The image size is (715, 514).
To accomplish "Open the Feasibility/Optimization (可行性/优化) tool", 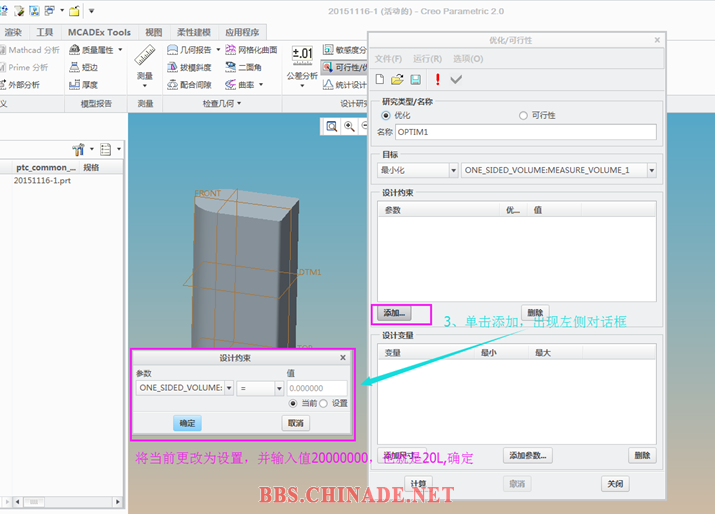I will click(x=344, y=67).
